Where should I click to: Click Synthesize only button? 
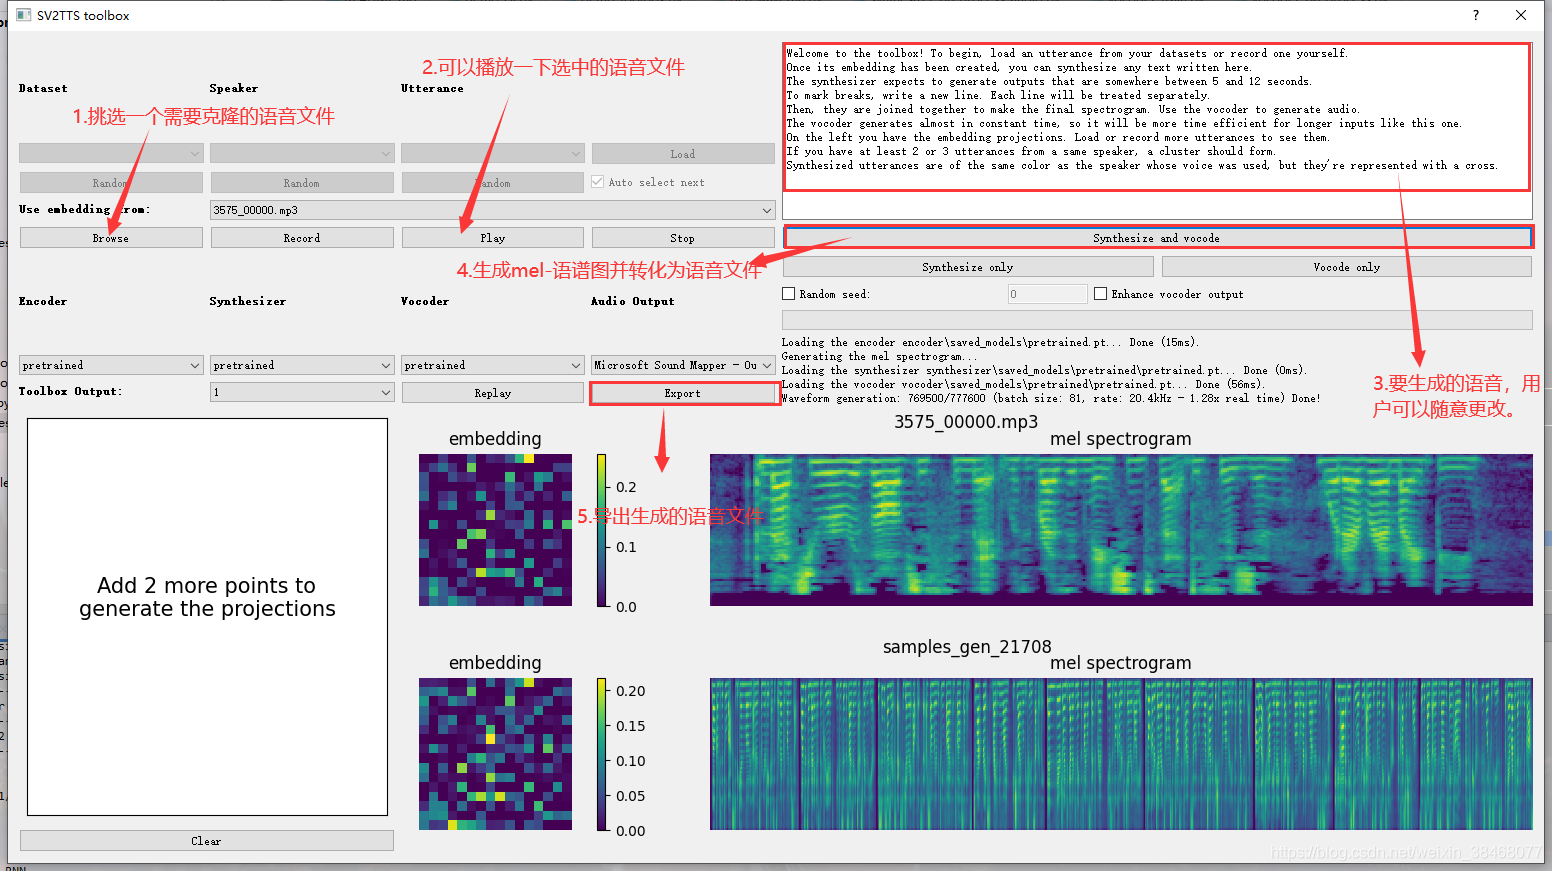point(968,267)
